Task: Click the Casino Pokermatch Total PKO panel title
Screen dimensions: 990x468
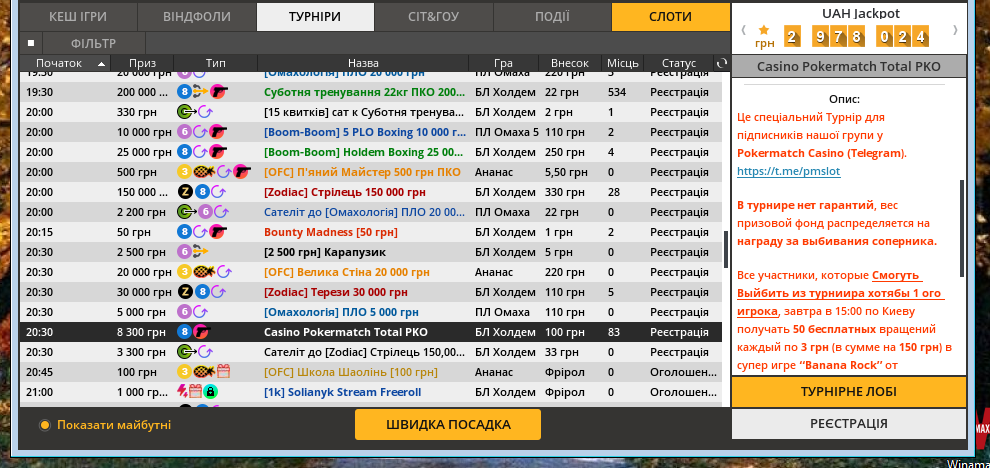Action: 849,66
